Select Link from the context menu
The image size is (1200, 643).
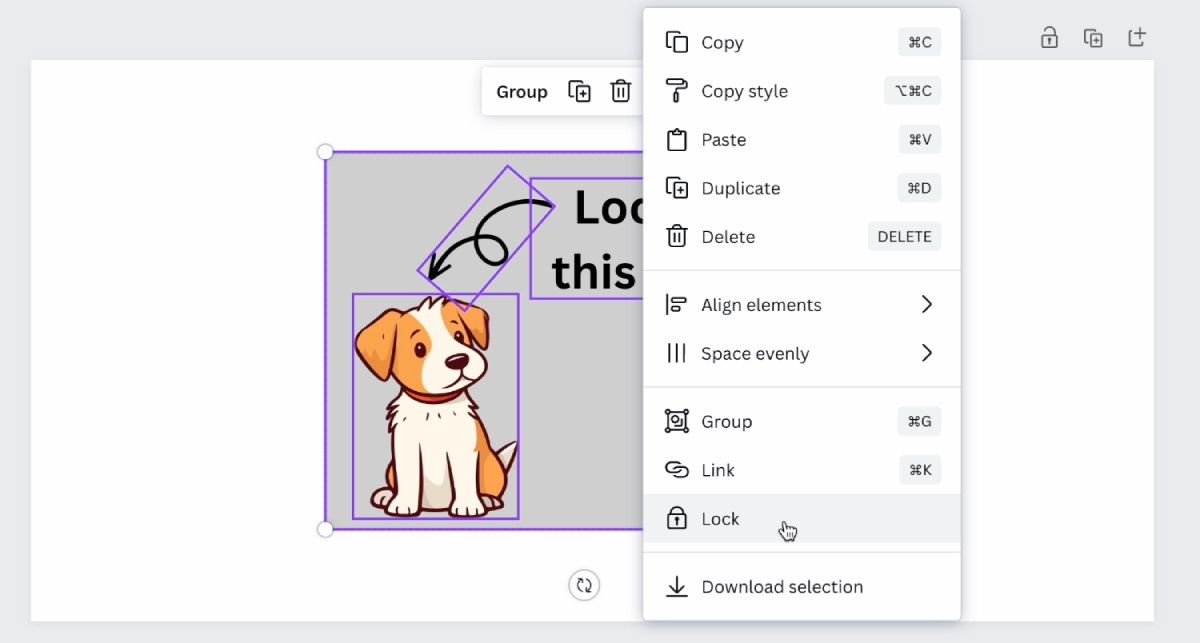(719, 470)
